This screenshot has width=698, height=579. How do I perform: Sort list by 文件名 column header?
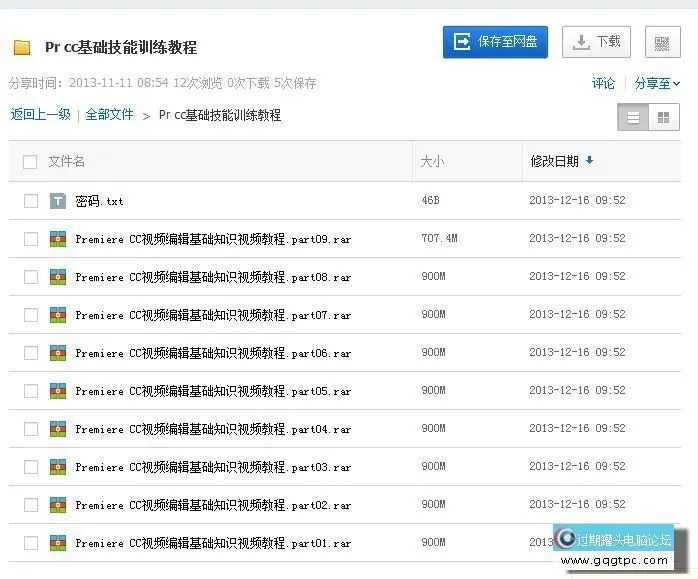pos(67,161)
